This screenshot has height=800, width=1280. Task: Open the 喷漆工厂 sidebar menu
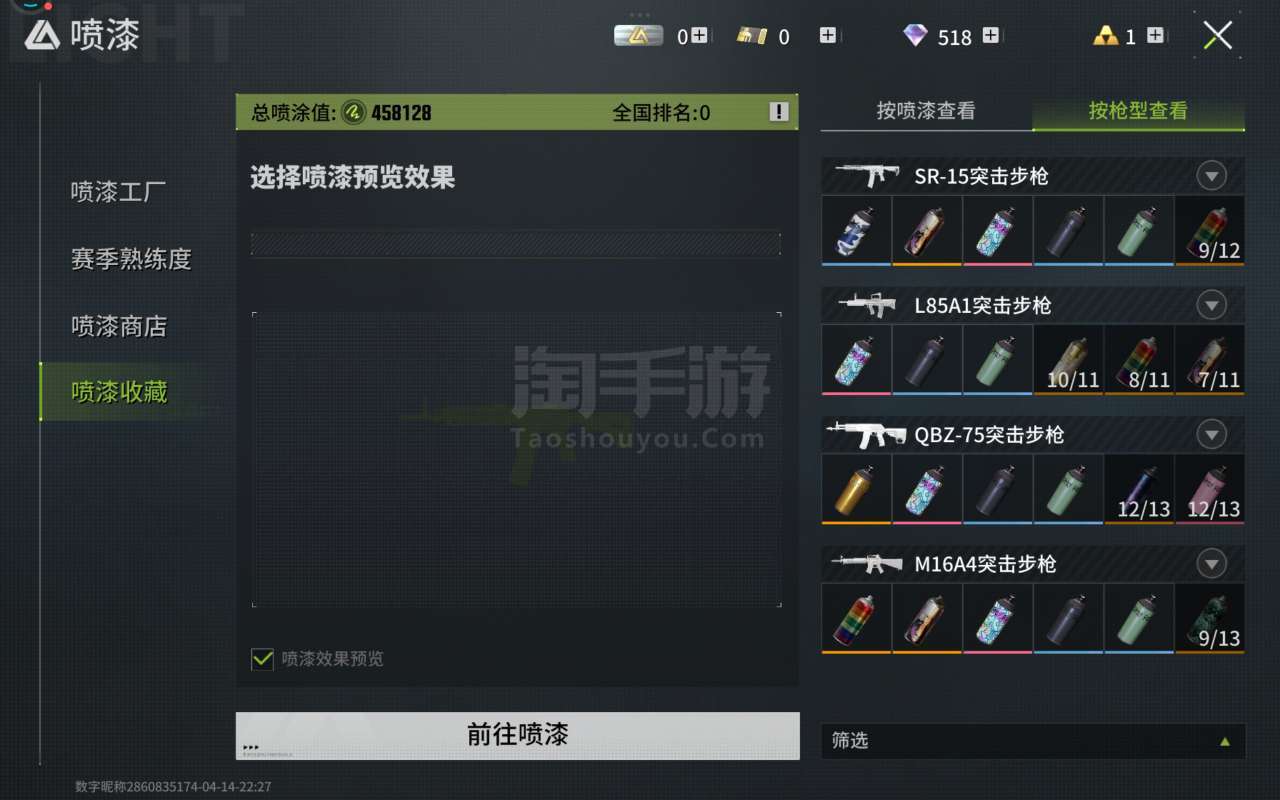118,192
